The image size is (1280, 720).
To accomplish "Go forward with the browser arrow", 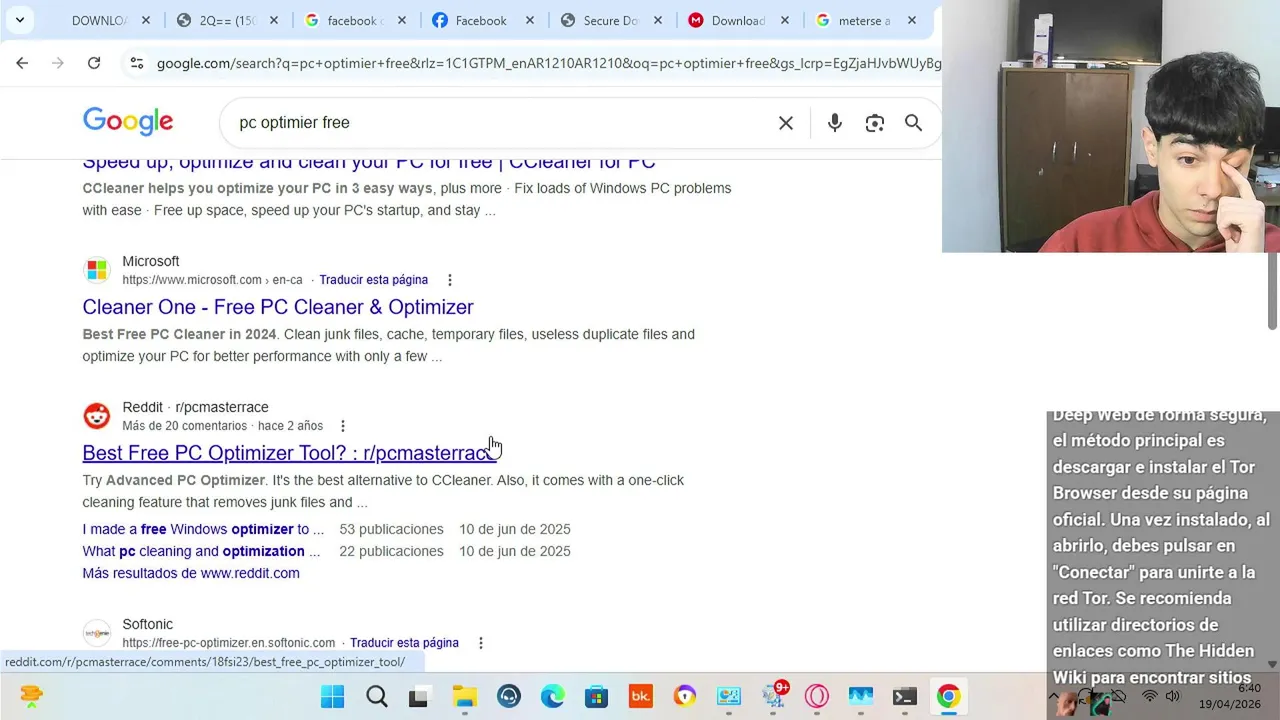I will coord(58,63).
